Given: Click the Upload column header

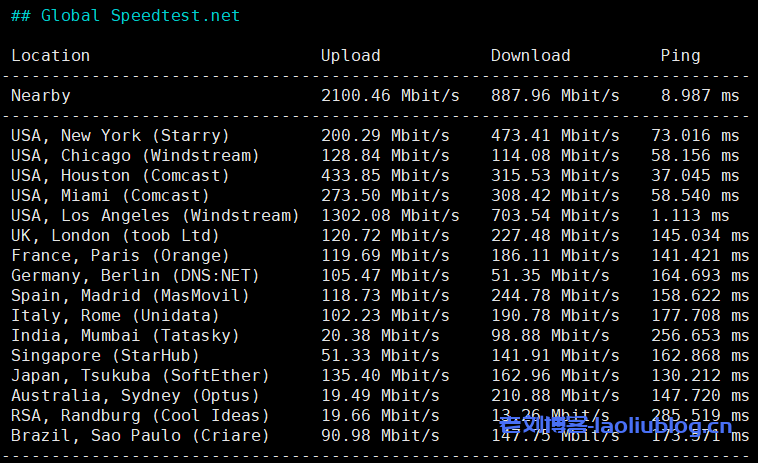Looking at the screenshot, I should (x=350, y=56).
